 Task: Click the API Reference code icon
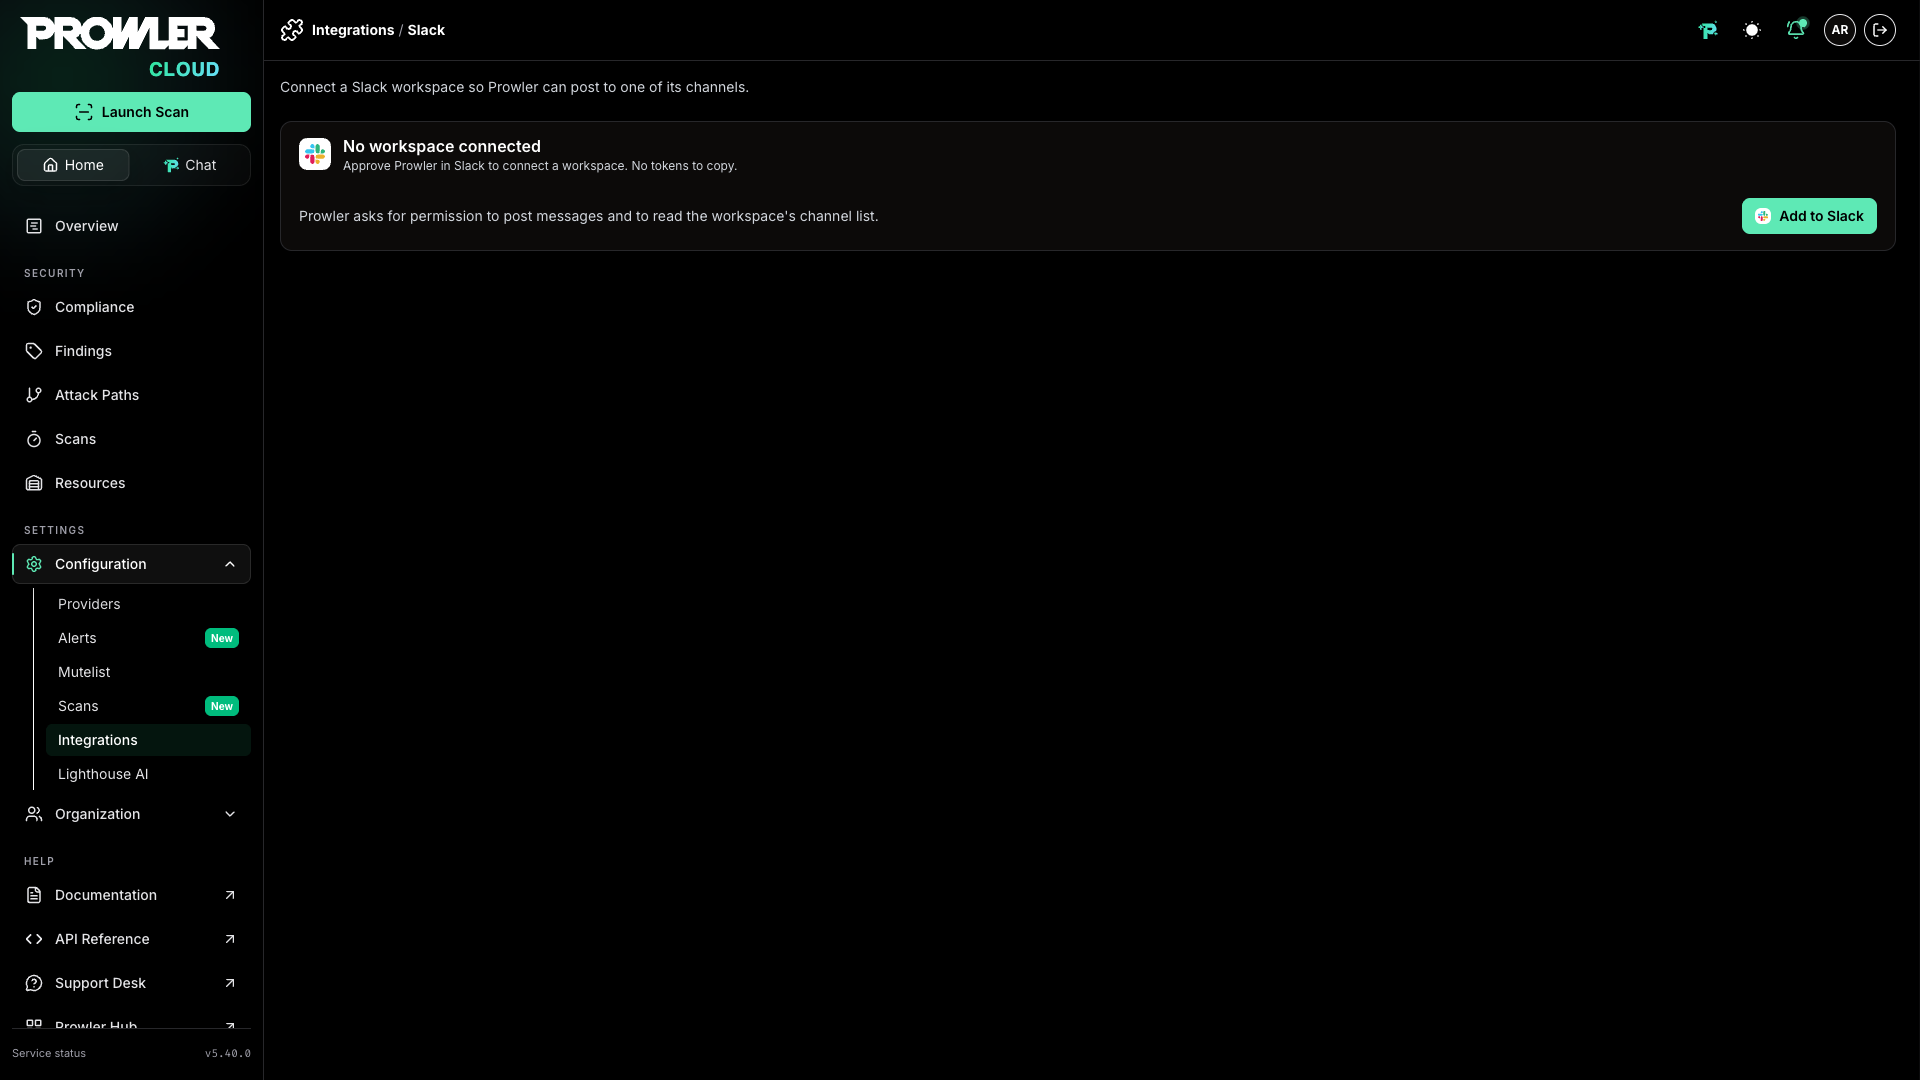[34, 939]
